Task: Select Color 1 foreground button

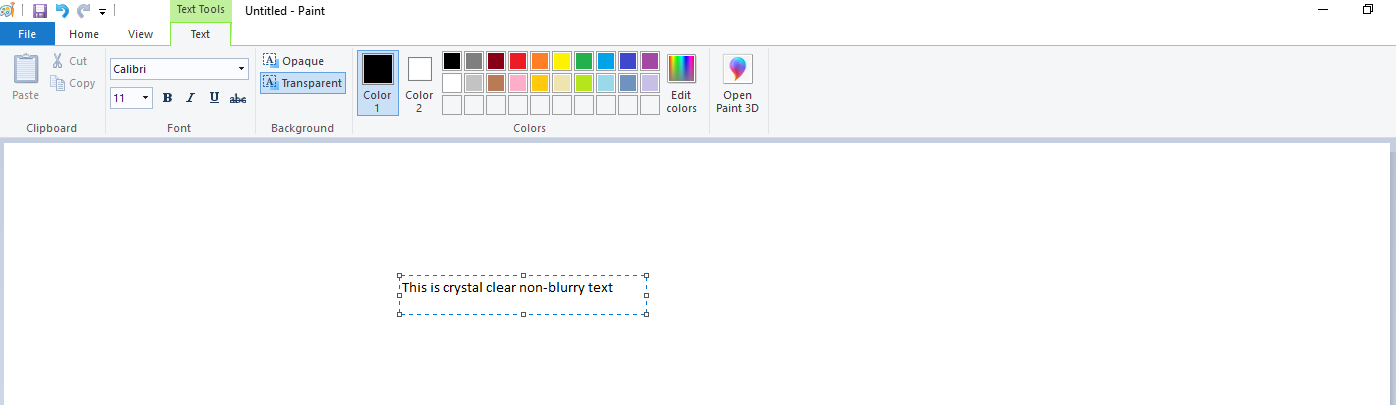Action: [x=377, y=83]
